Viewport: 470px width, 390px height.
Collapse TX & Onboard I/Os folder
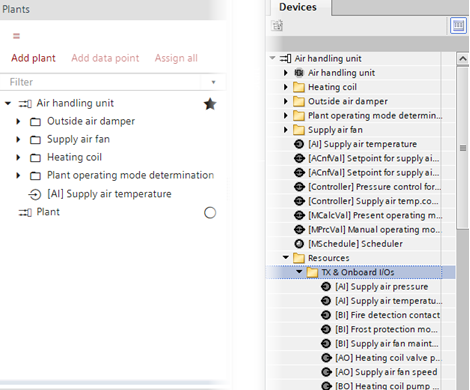(x=299, y=272)
